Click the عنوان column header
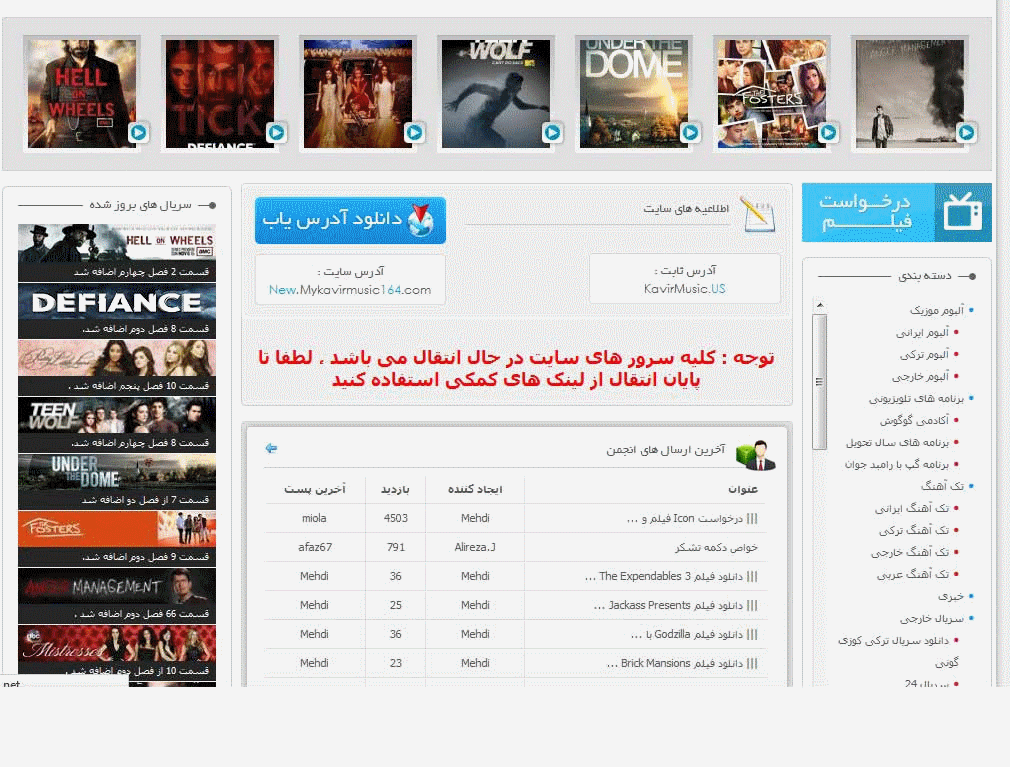1010x767 pixels. point(743,489)
